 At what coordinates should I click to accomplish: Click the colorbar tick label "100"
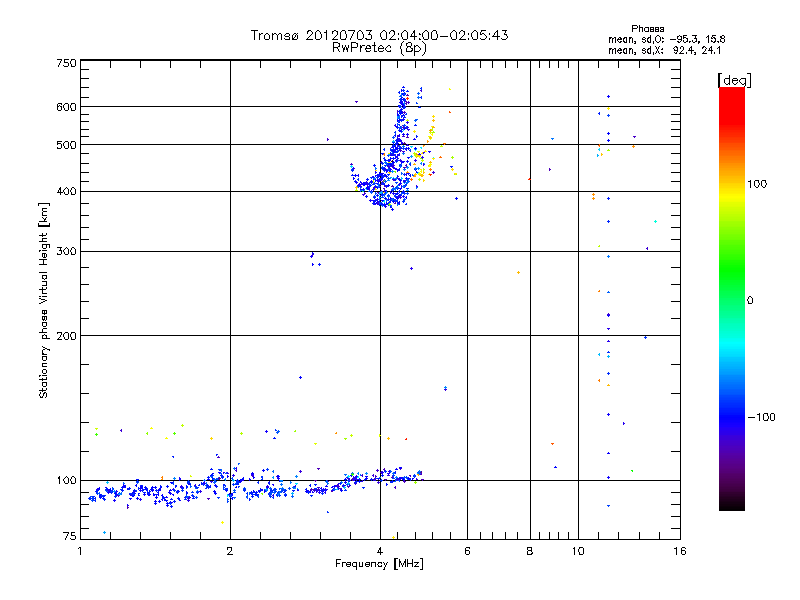[x=757, y=184]
